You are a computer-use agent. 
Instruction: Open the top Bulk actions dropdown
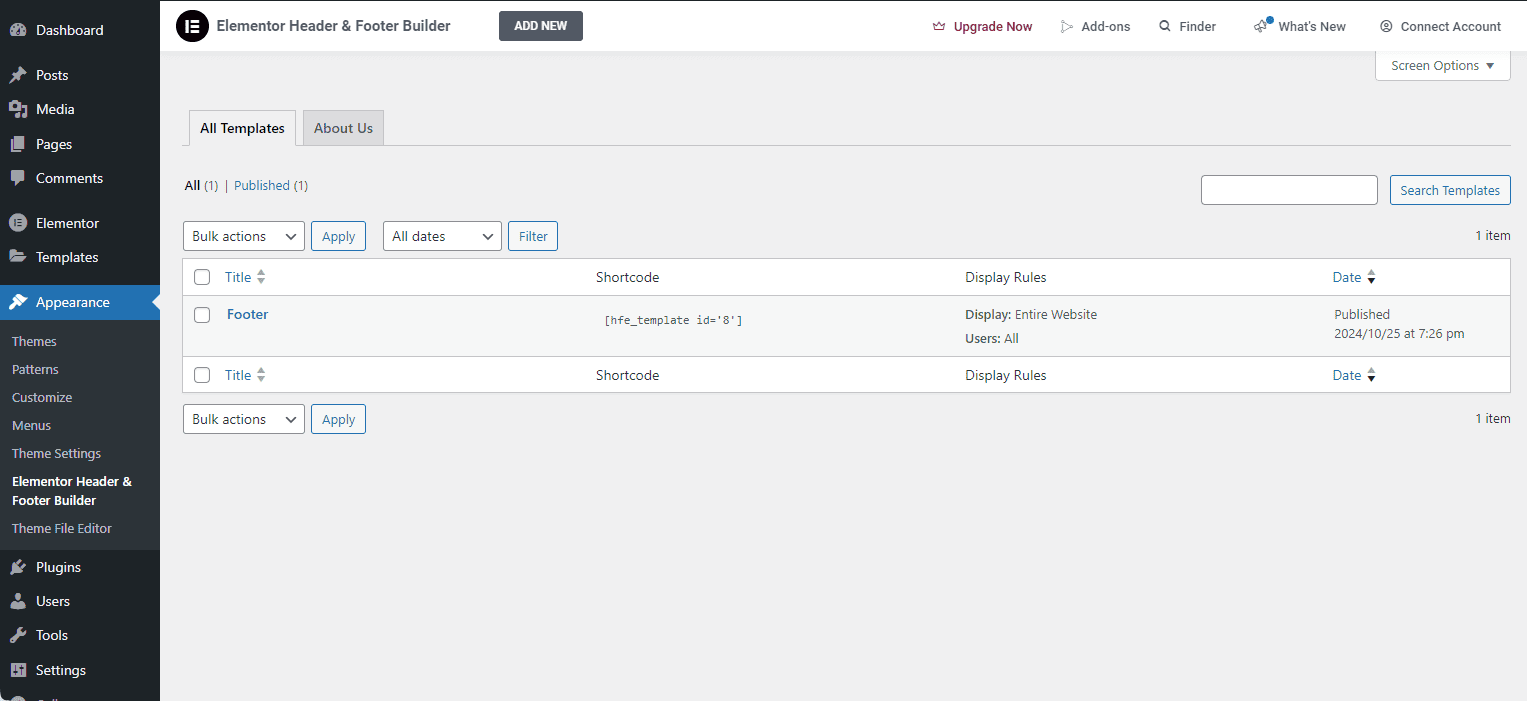point(244,236)
